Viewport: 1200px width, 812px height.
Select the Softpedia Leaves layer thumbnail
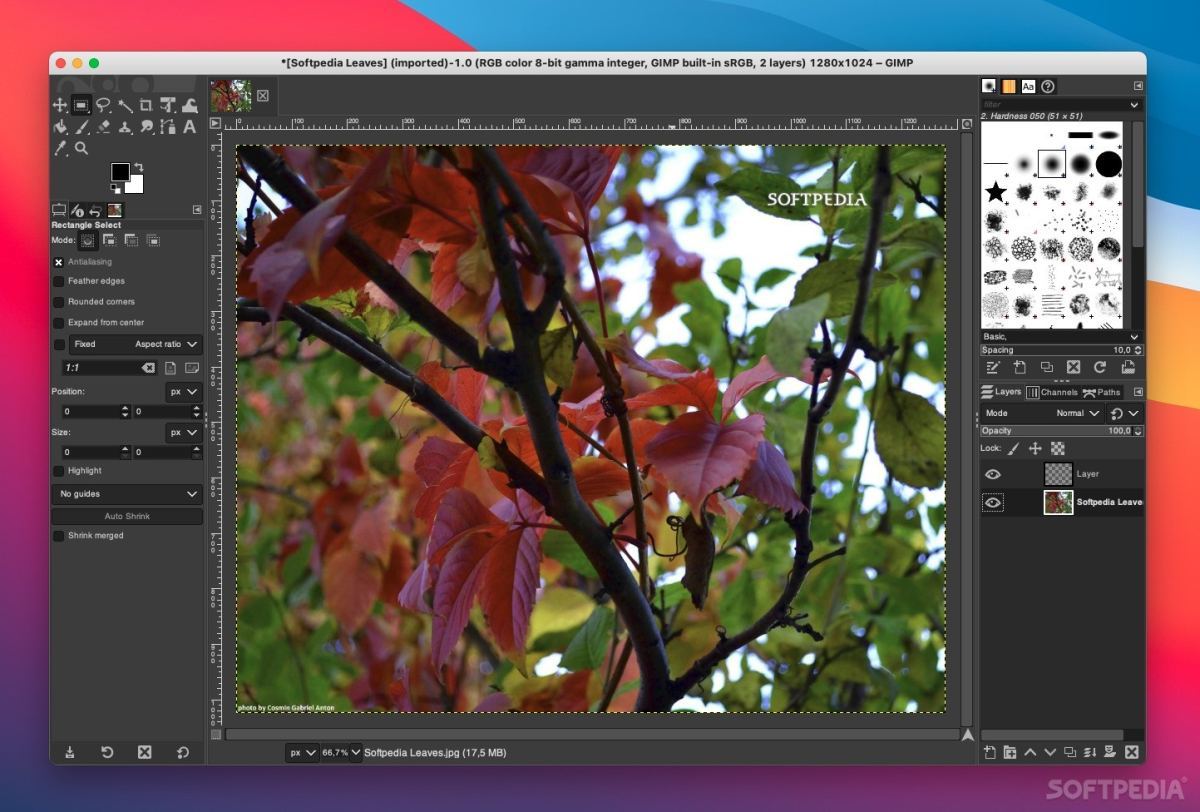pos(1058,502)
